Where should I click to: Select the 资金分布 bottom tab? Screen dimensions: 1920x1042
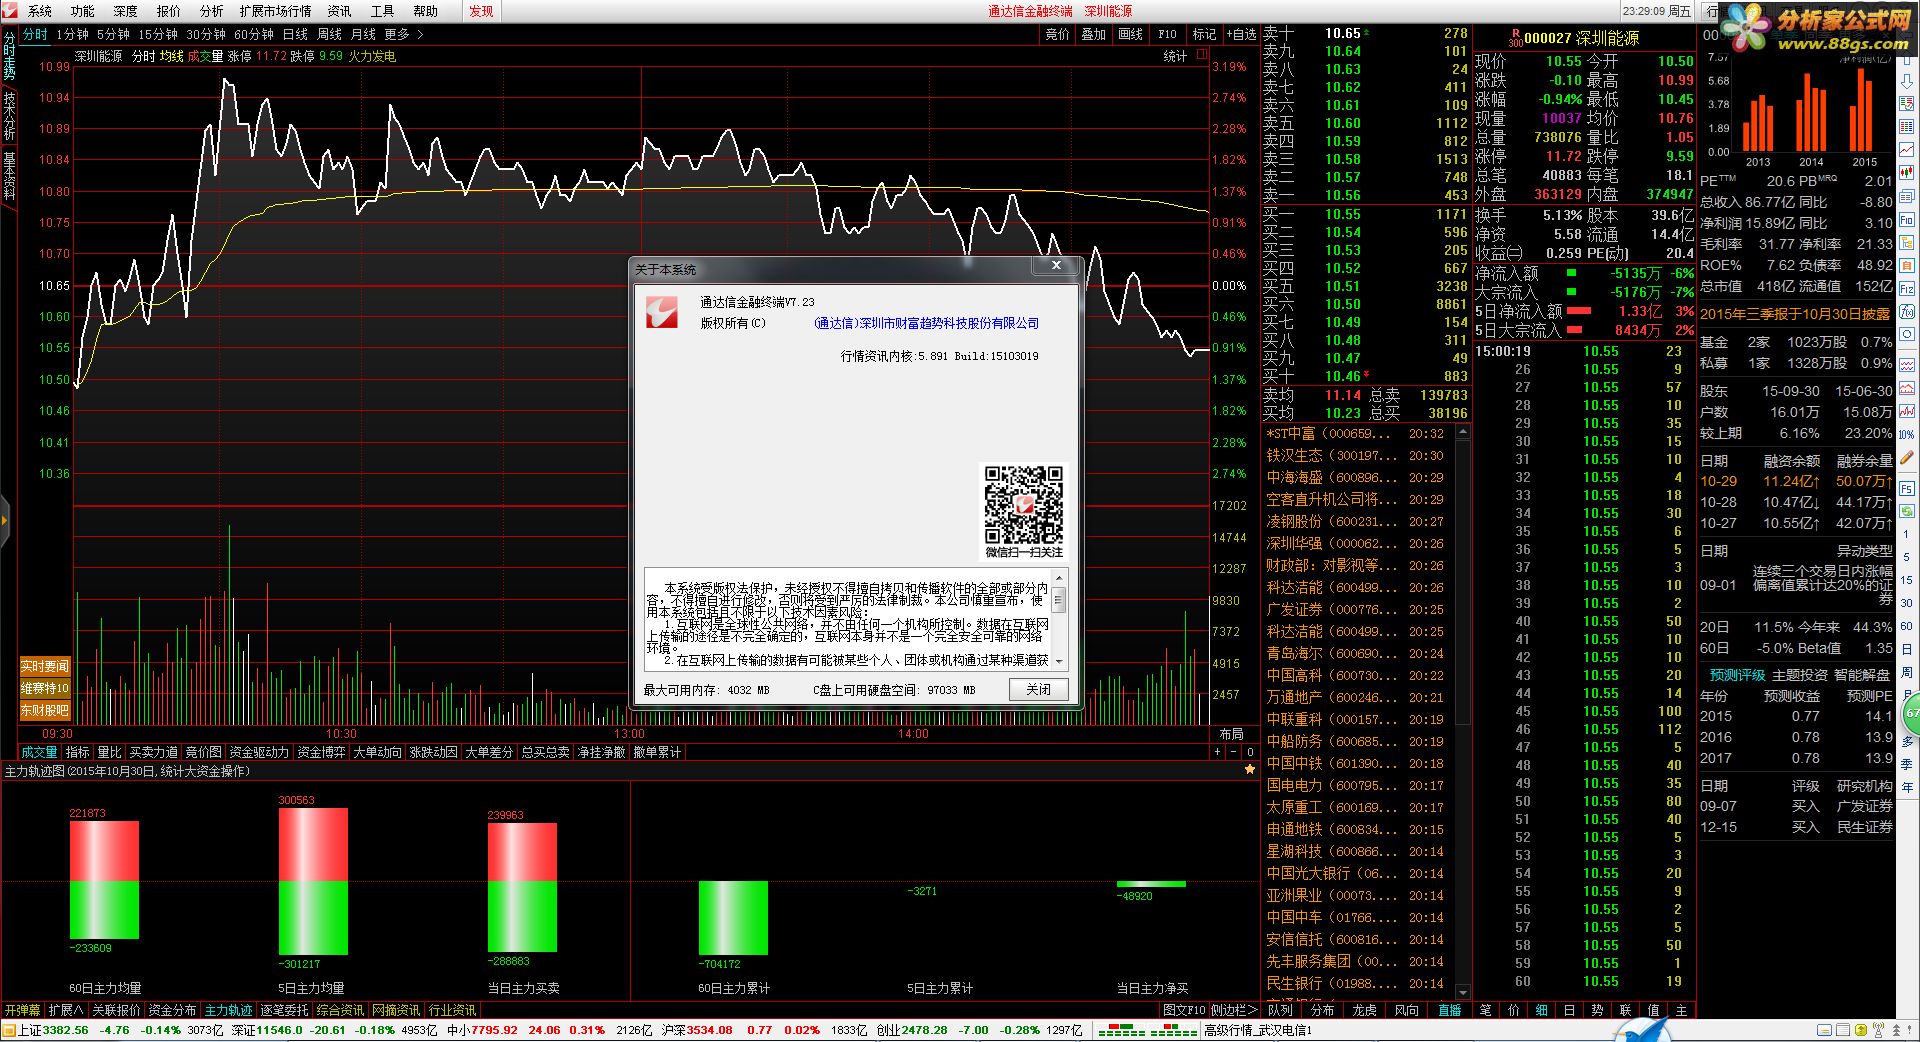(x=172, y=1010)
